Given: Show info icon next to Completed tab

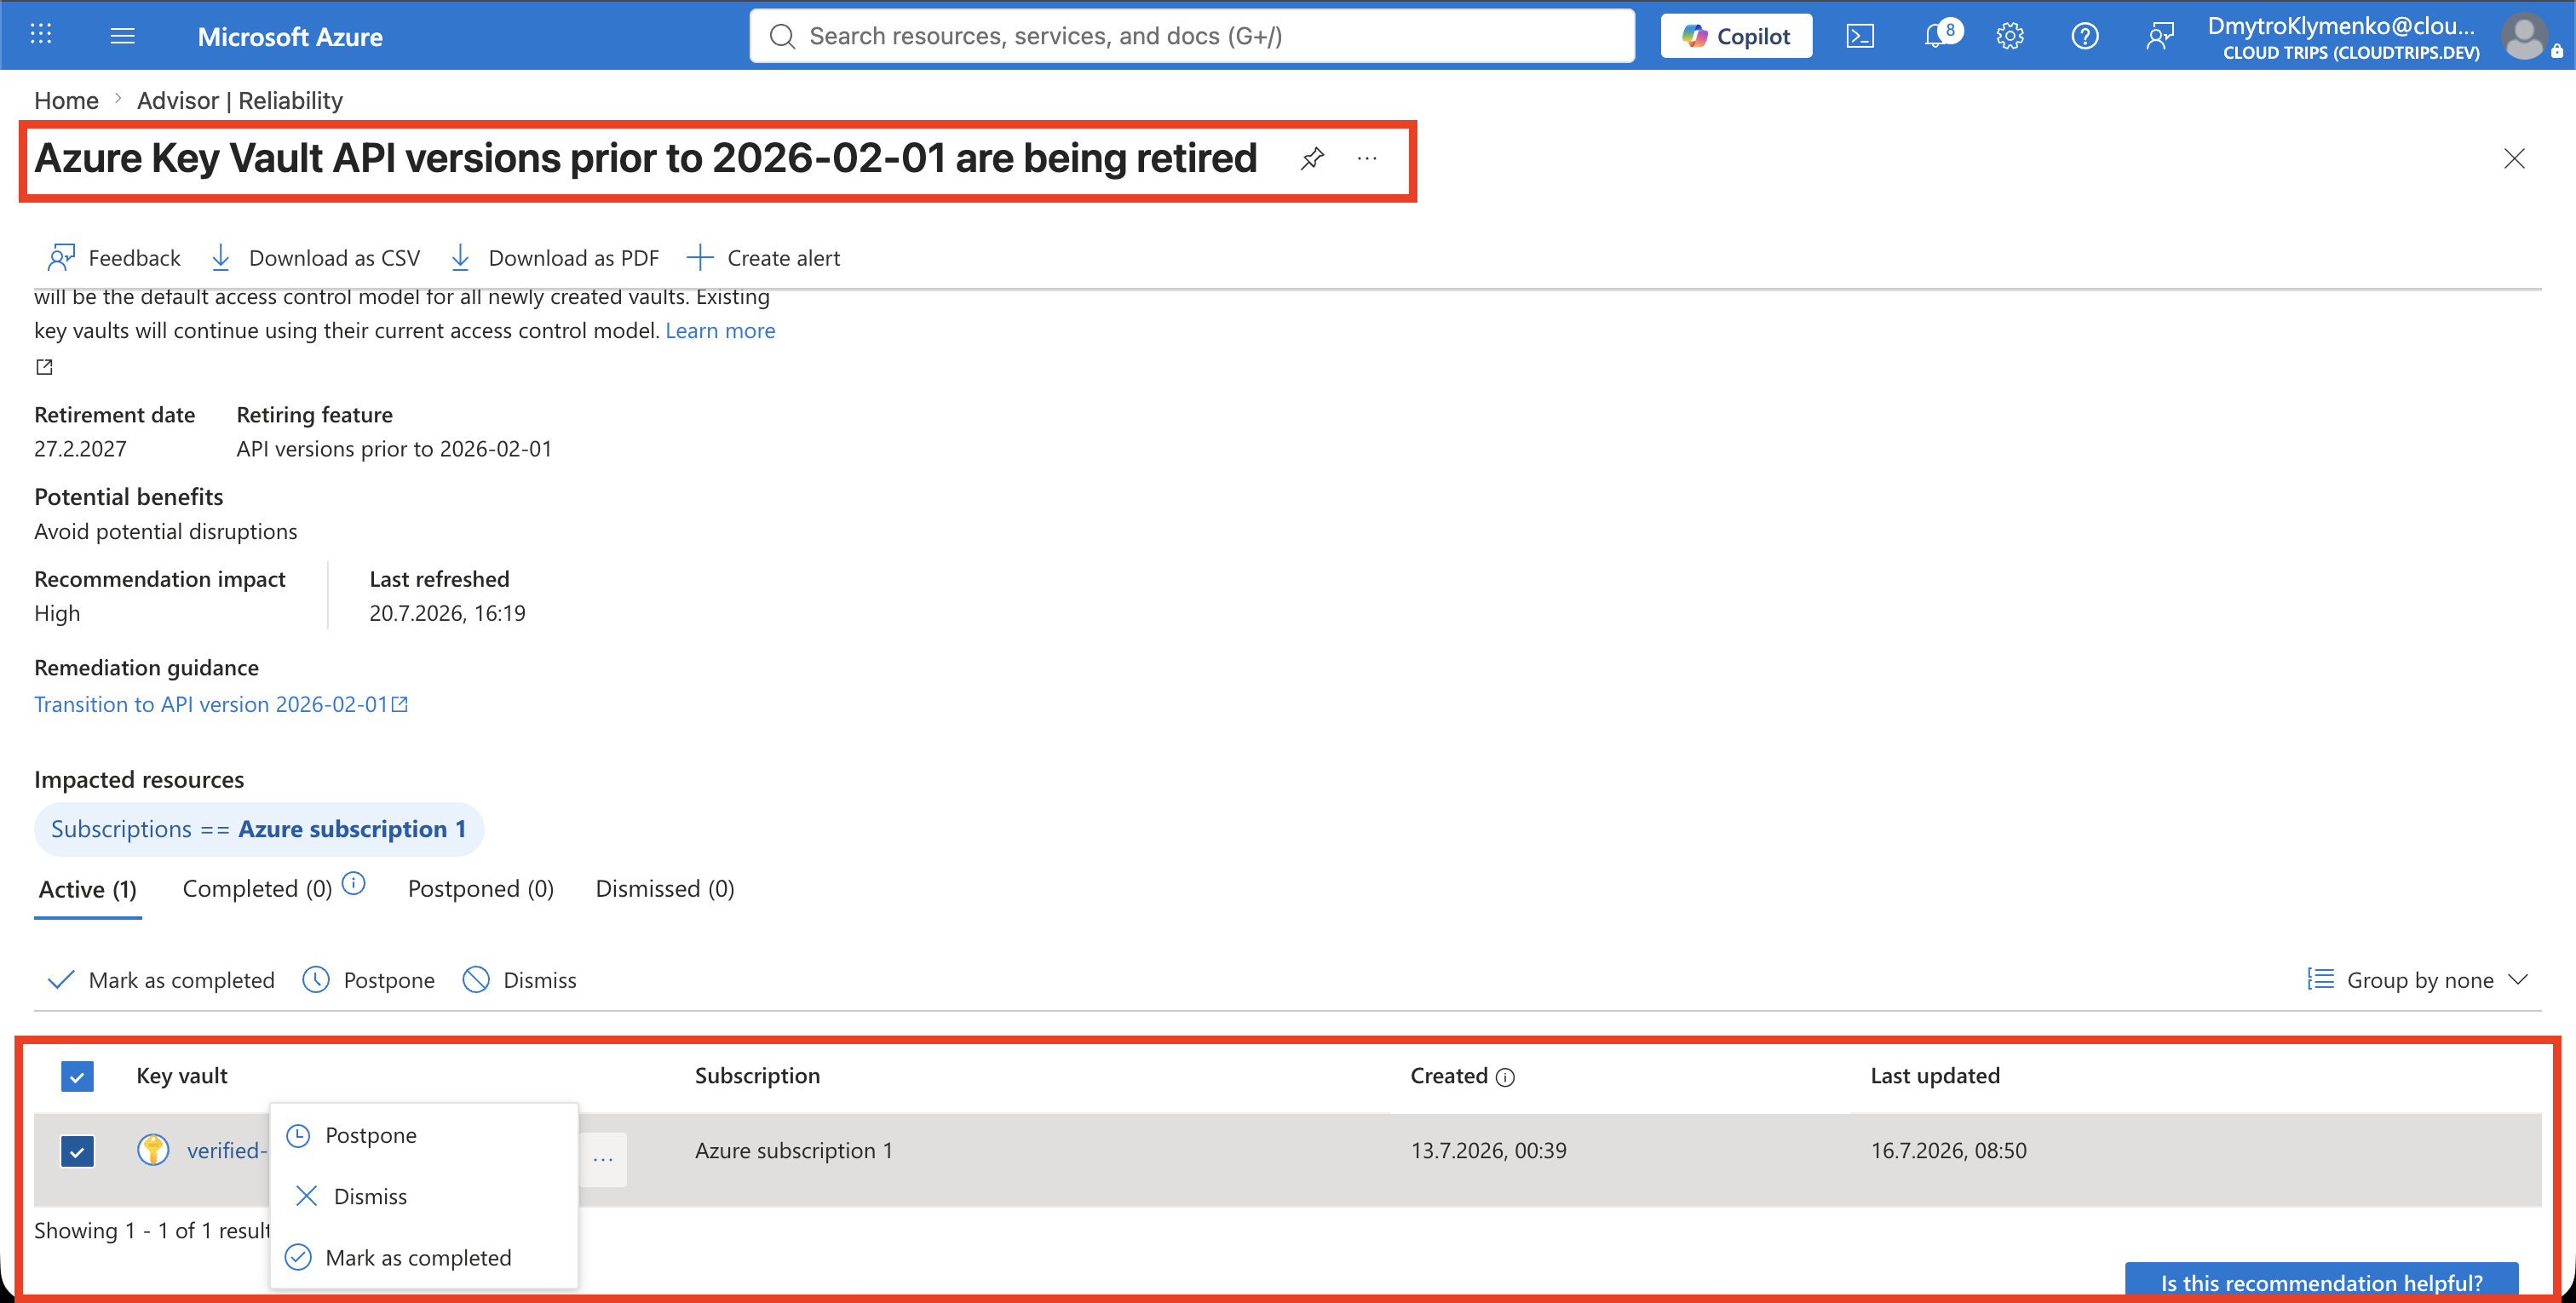Looking at the screenshot, I should tap(354, 883).
